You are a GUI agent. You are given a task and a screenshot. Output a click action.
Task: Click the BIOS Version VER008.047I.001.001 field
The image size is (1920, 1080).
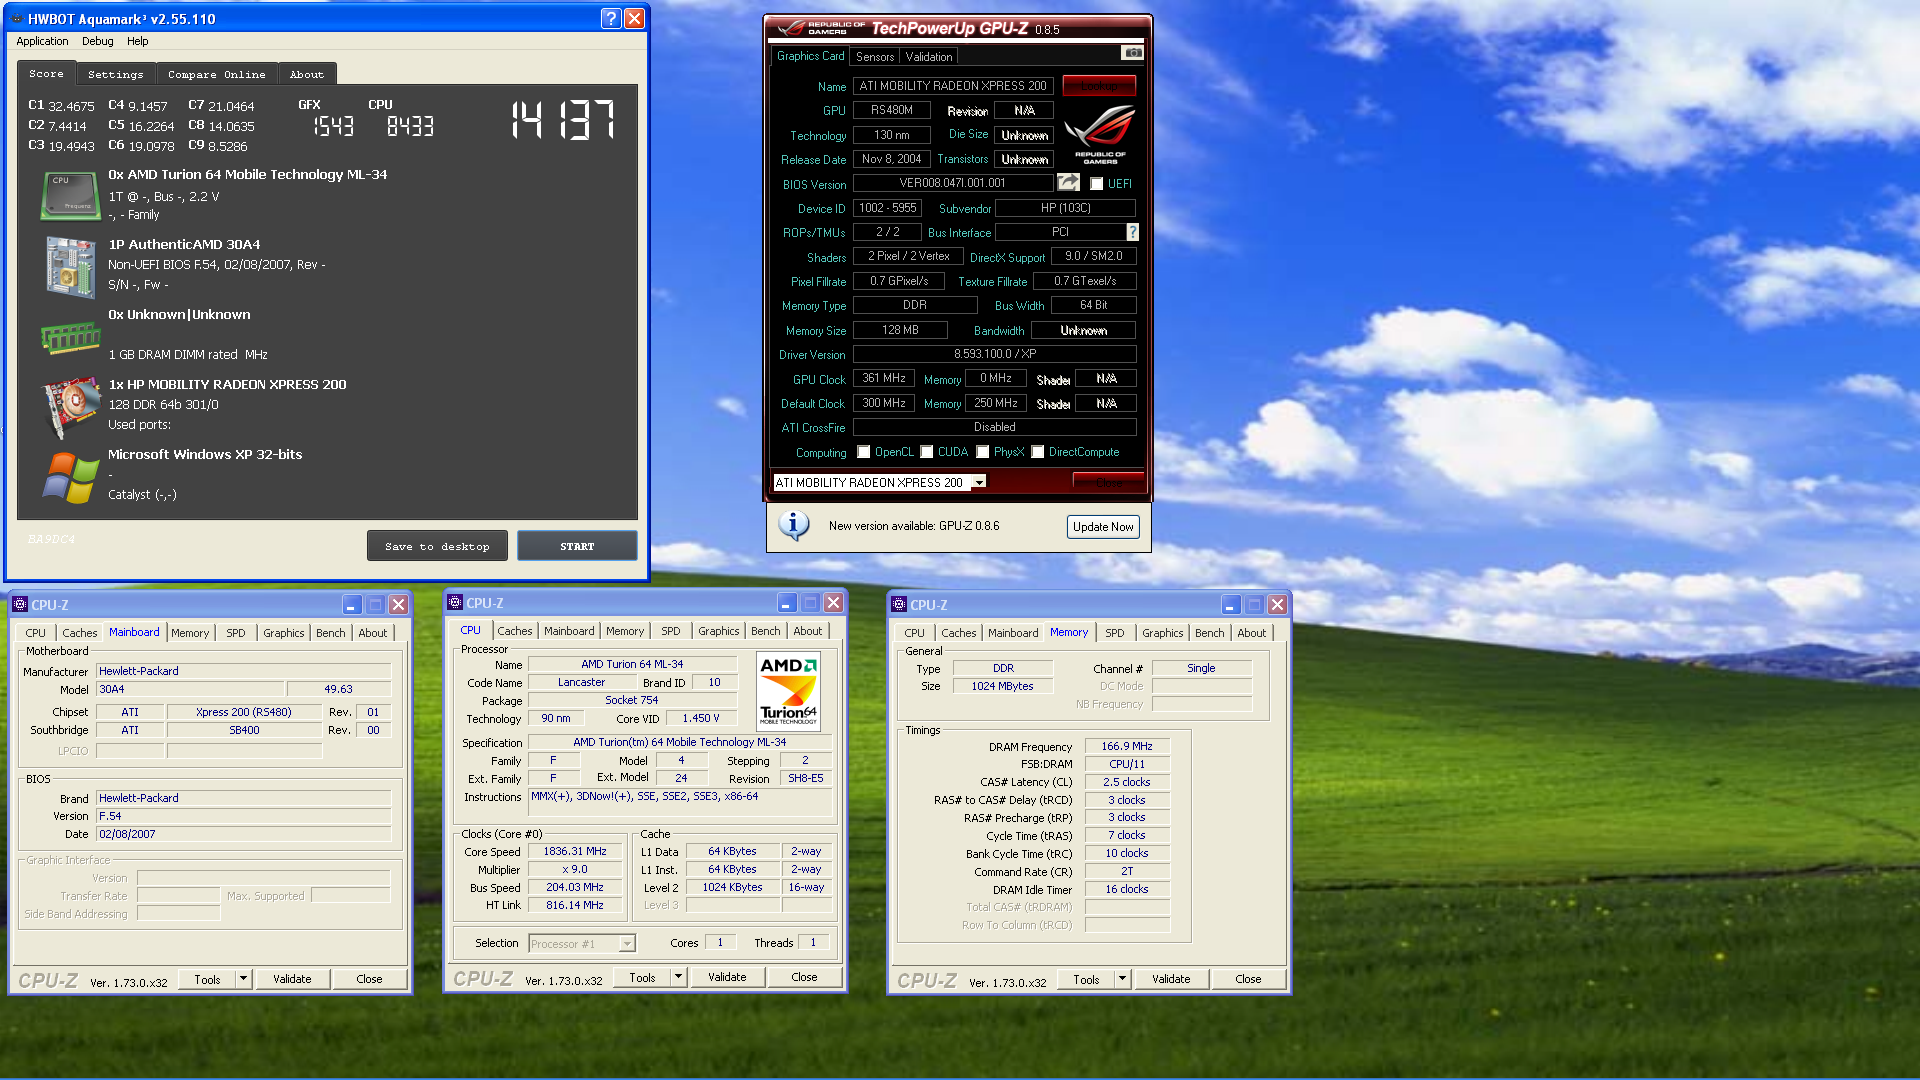tap(953, 183)
